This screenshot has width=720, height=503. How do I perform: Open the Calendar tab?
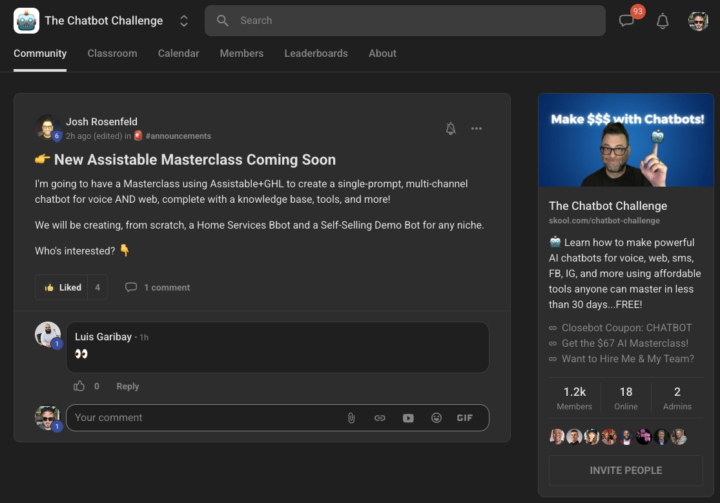(x=178, y=53)
